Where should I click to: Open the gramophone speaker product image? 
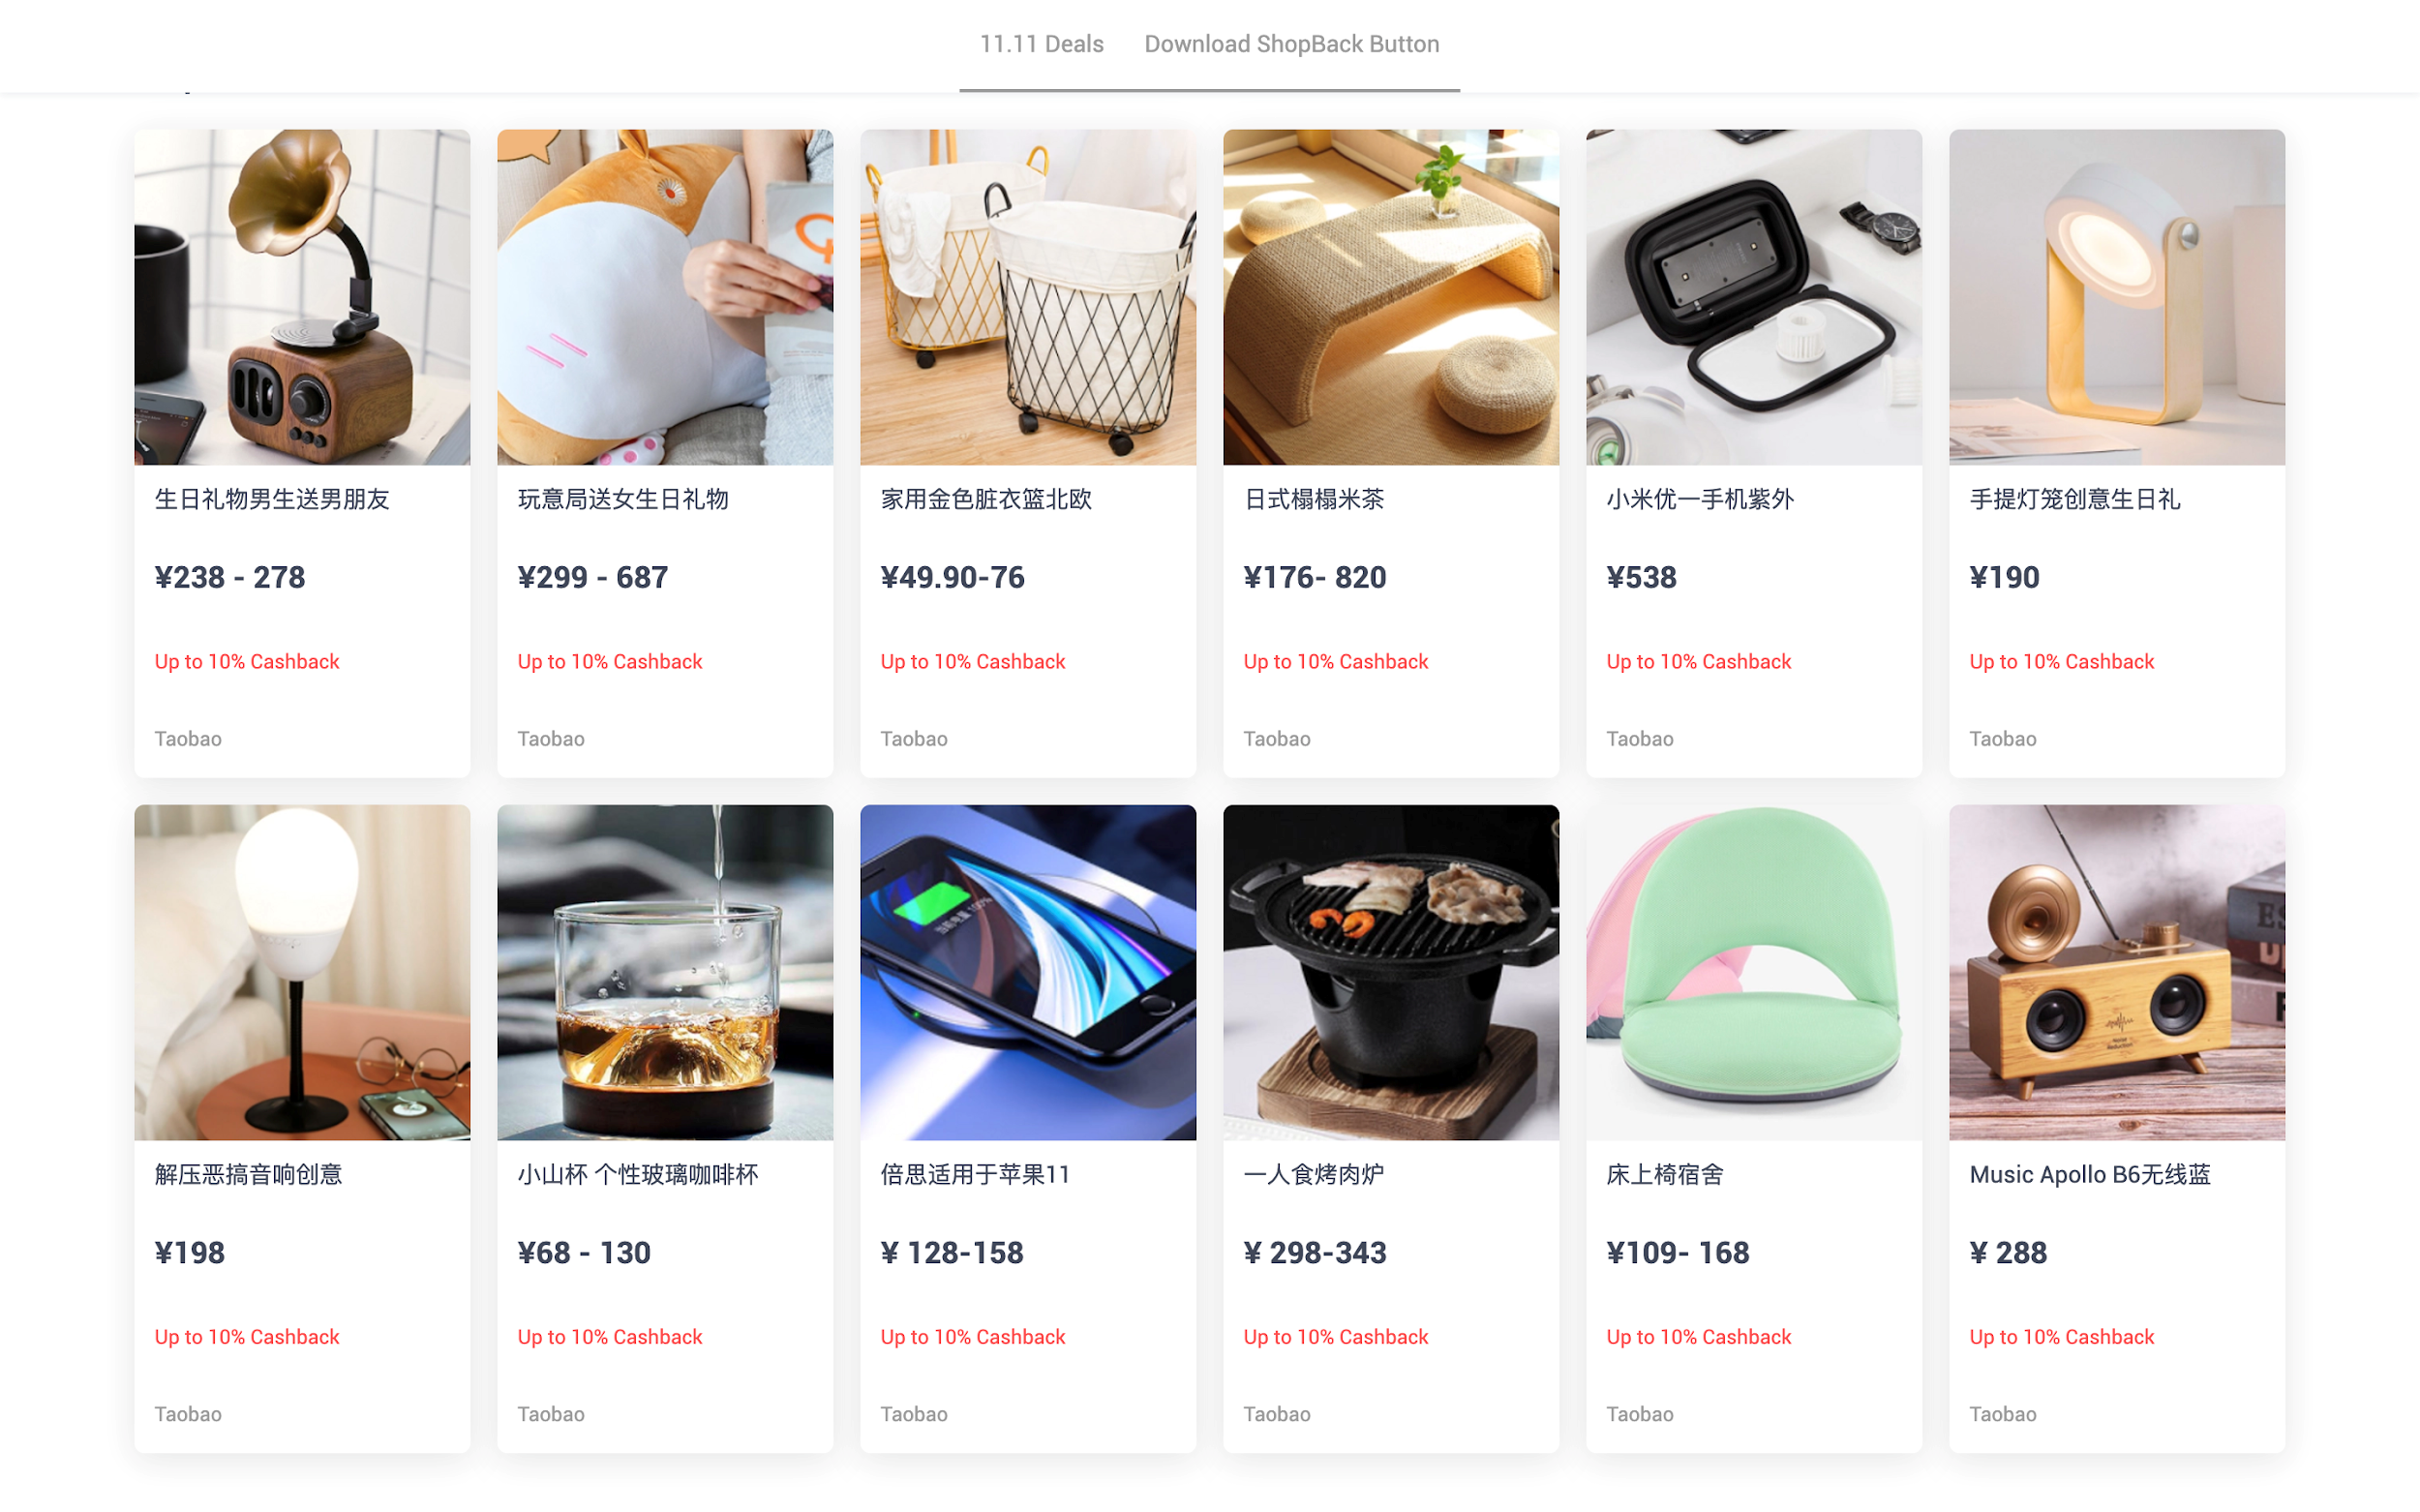[302, 297]
